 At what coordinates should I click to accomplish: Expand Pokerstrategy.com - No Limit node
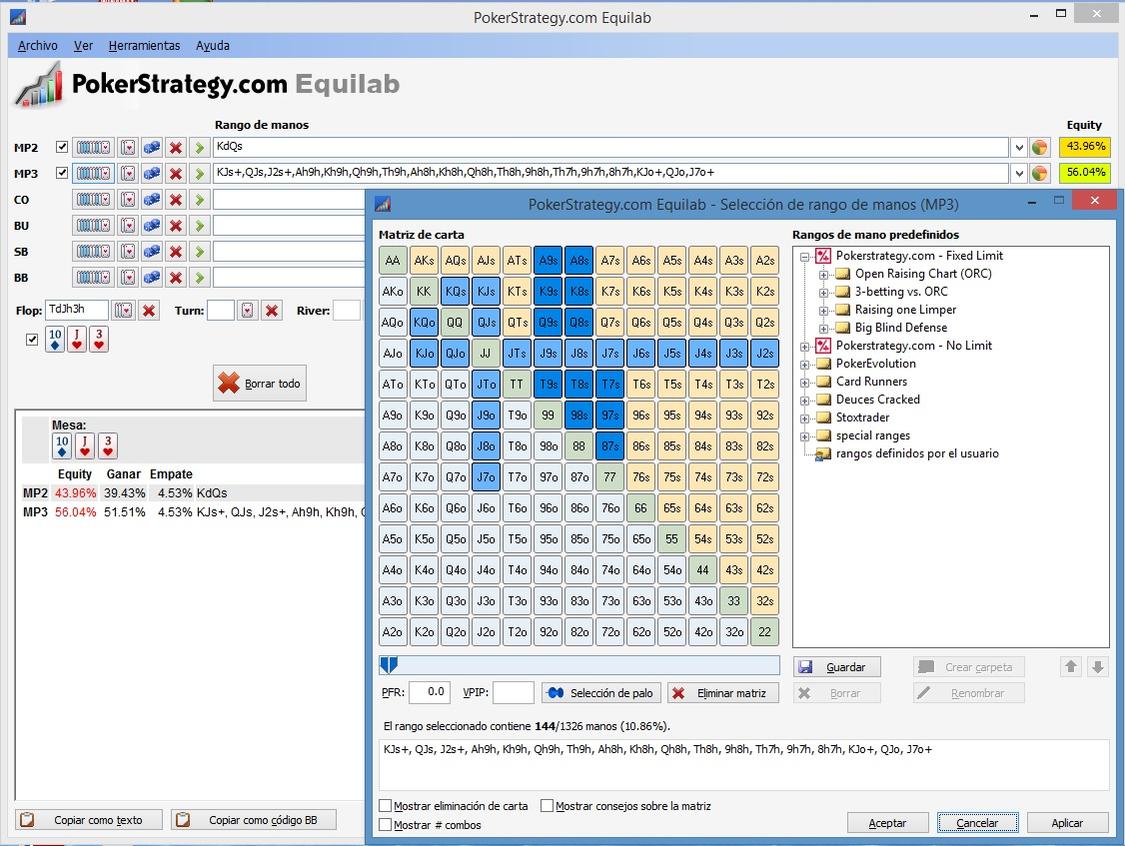click(805, 346)
